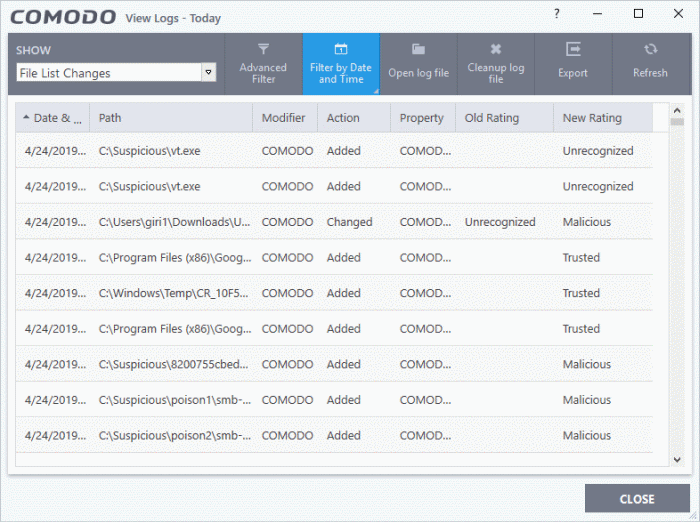
Task: Open the Advanced Filter funnel icon
Action: pyautogui.click(x=263, y=49)
